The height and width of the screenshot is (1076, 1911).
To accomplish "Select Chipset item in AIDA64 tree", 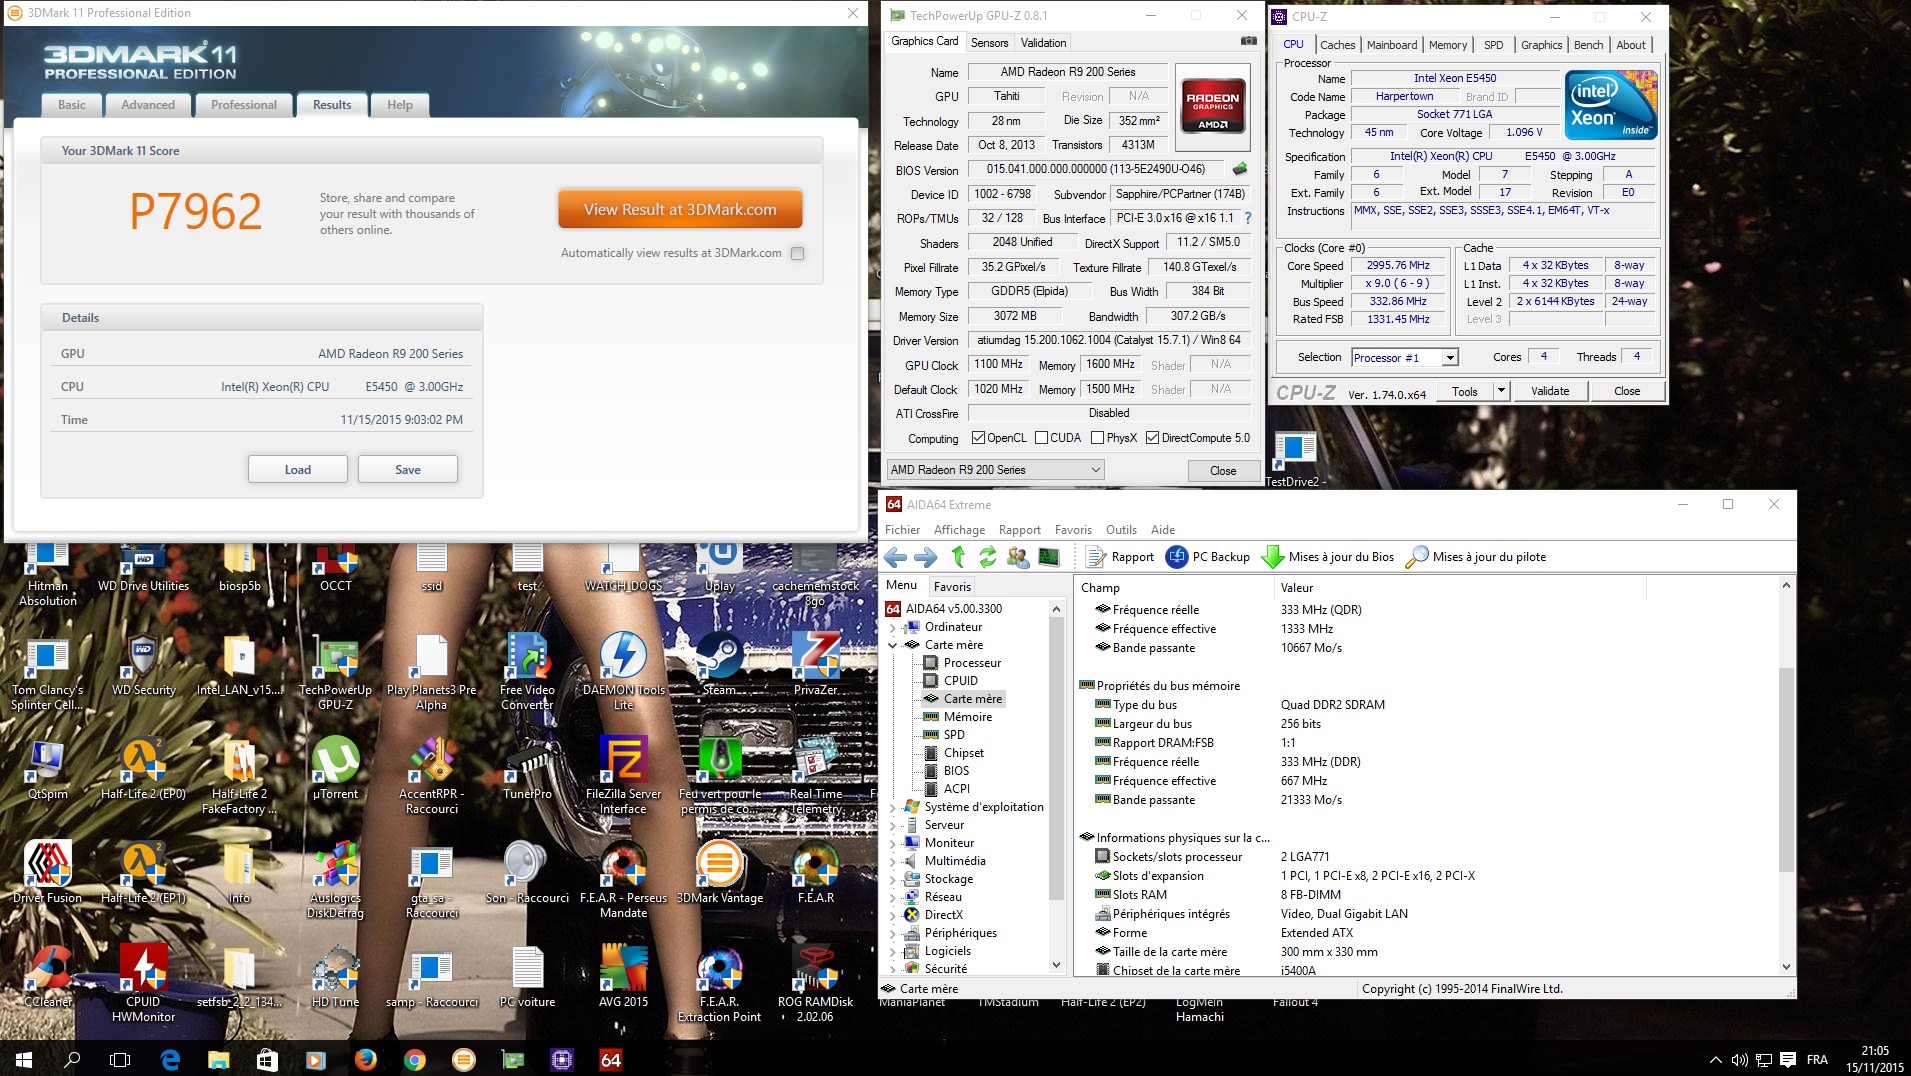I will (963, 753).
